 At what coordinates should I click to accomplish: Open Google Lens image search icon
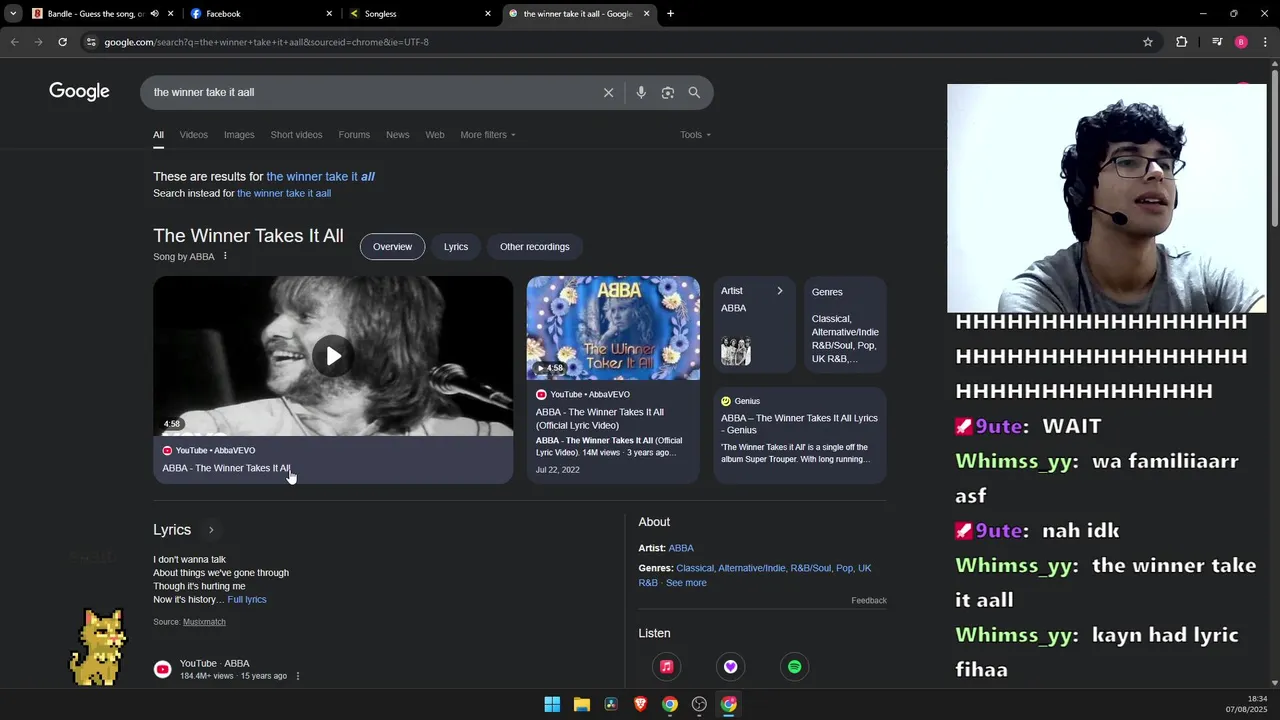(x=668, y=92)
